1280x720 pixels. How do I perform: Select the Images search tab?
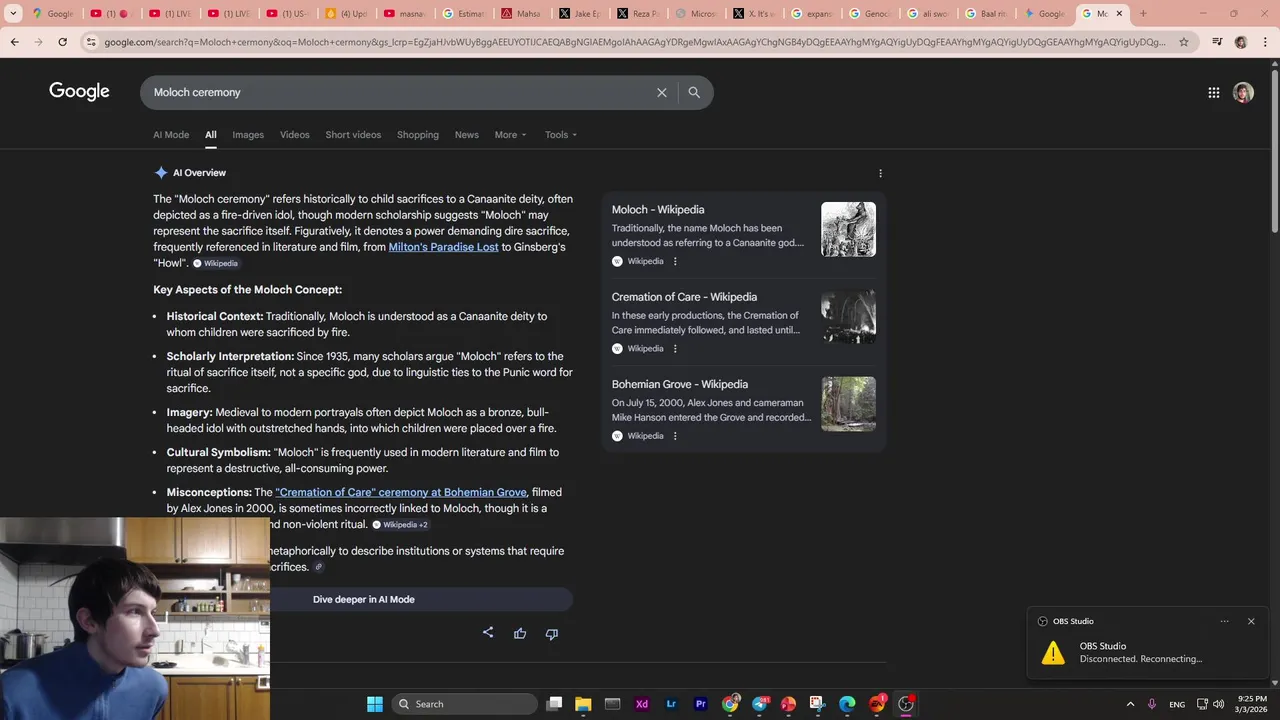coord(248,135)
